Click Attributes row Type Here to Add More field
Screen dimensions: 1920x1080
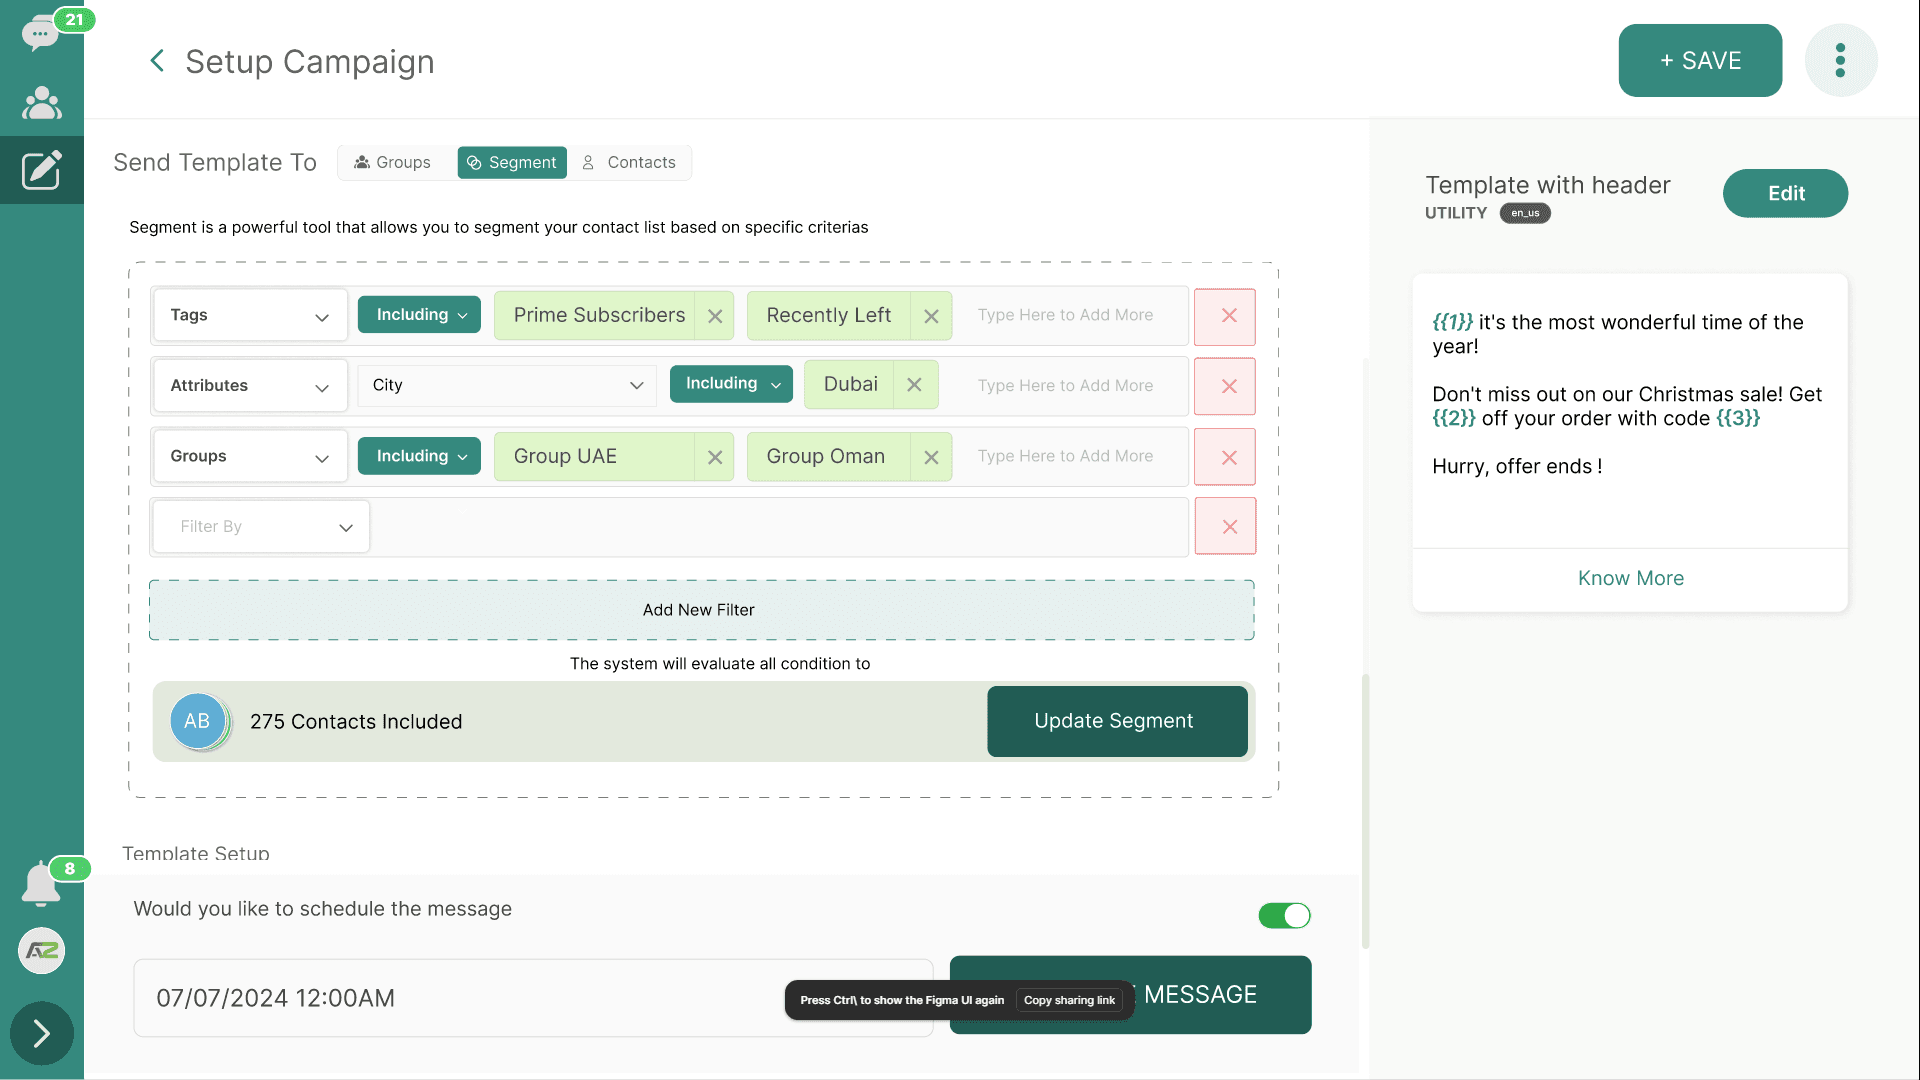pos(1065,386)
